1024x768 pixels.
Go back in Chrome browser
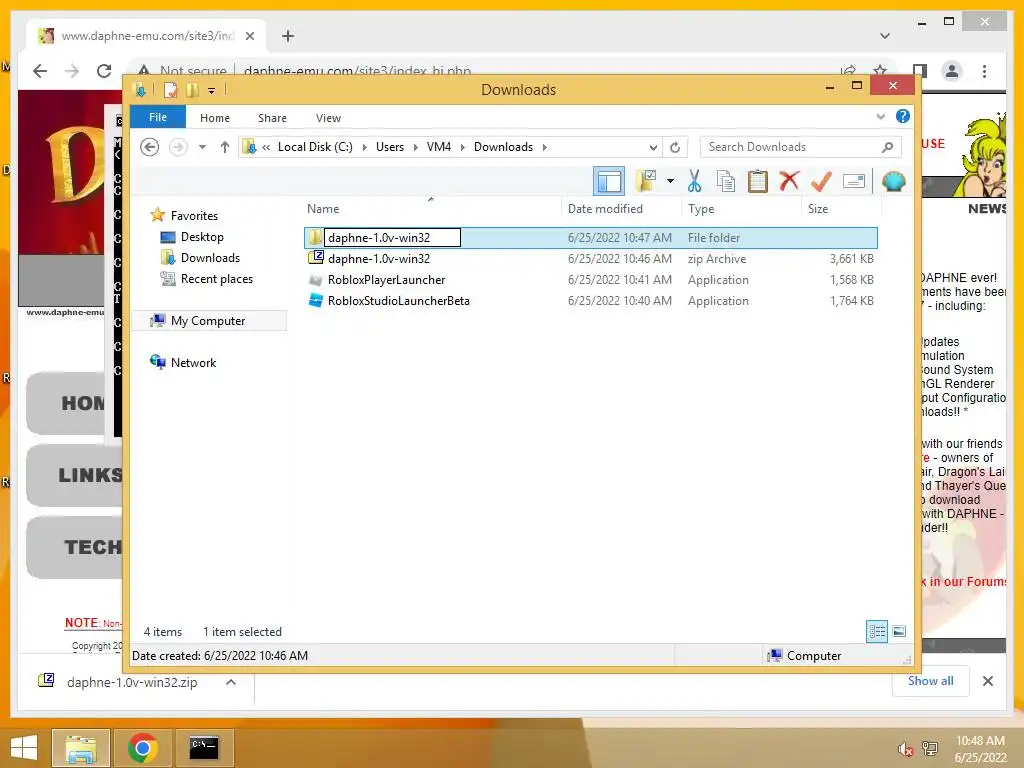(40, 71)
